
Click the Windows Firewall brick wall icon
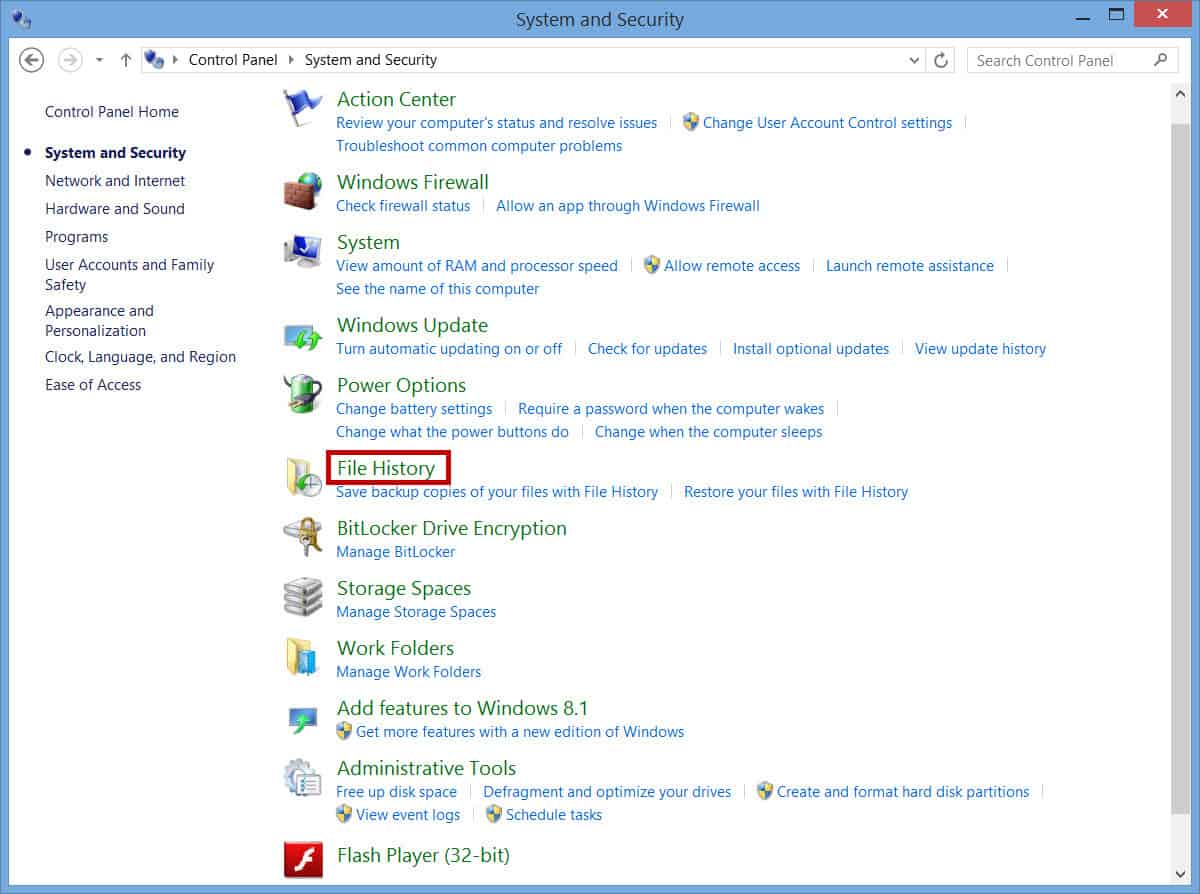click(303, 190)
